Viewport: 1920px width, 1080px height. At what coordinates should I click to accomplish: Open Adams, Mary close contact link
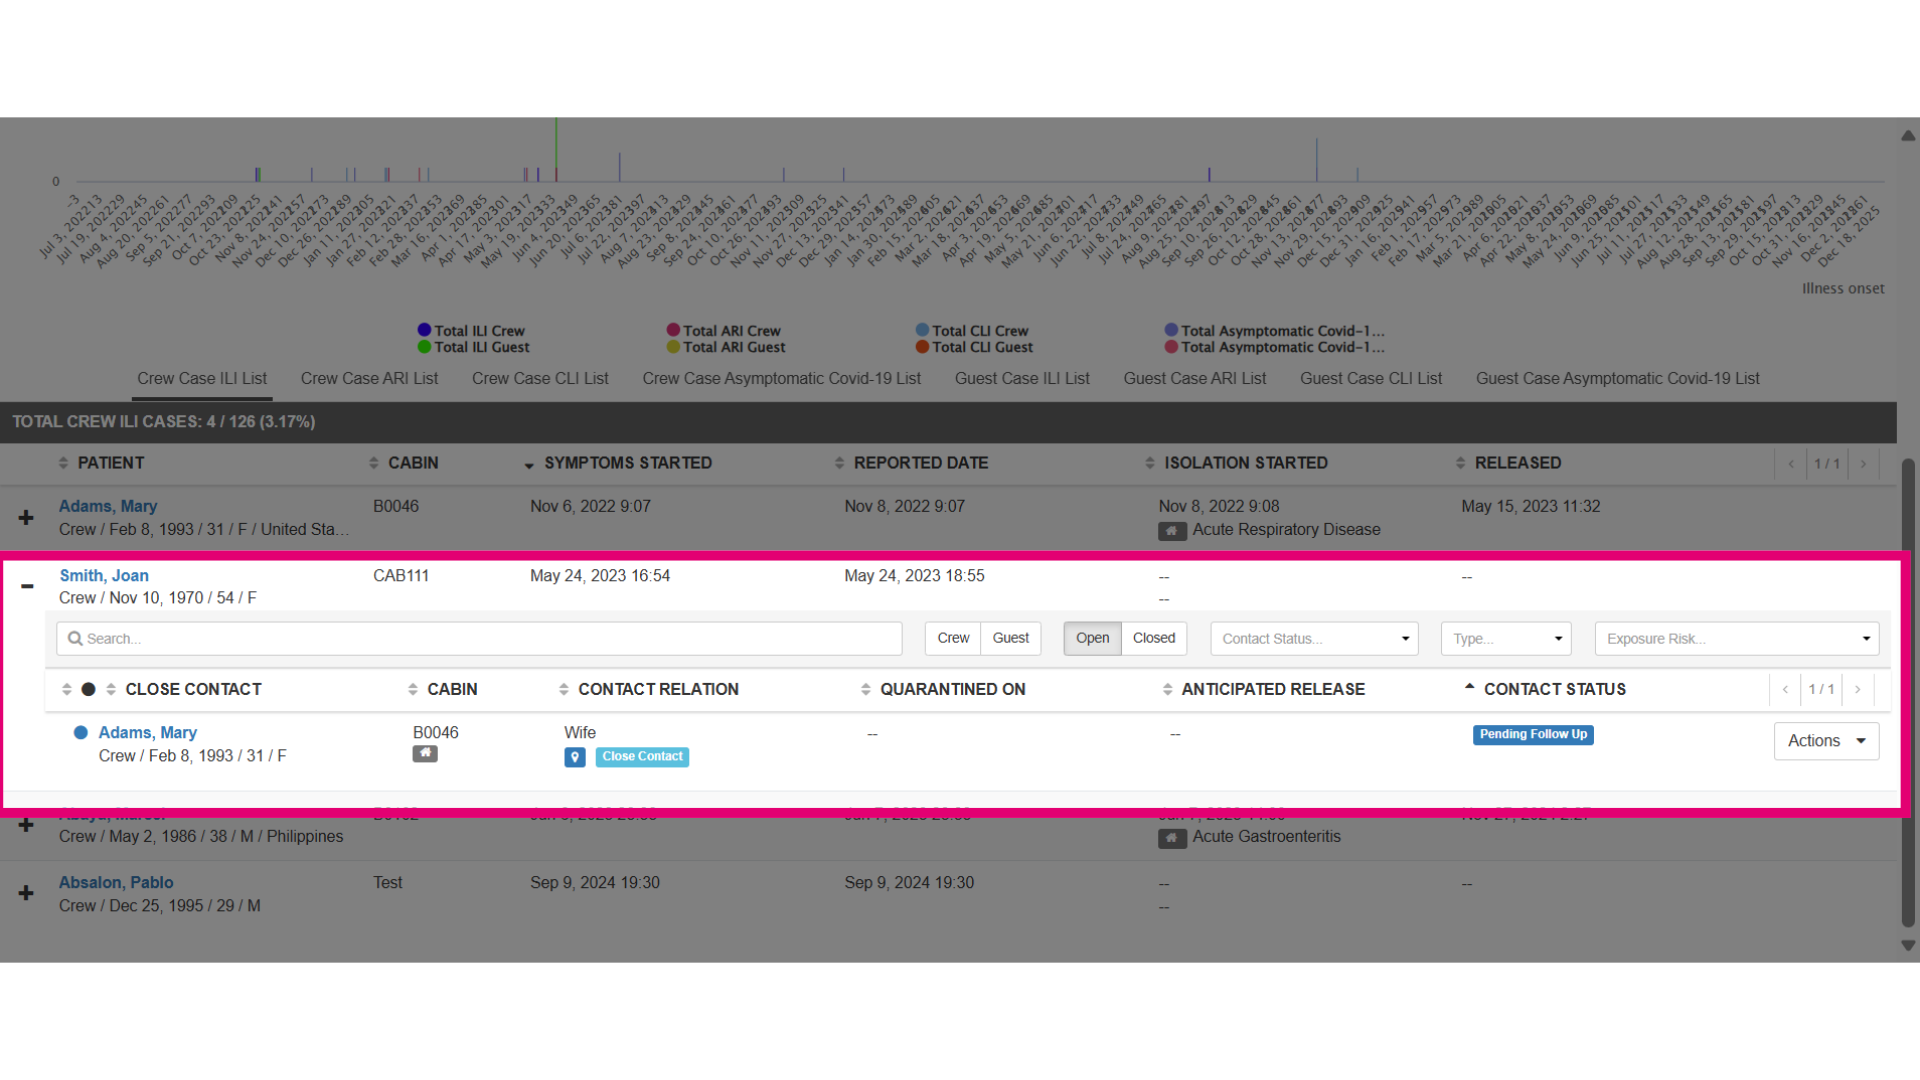pyautogui.click(x=147, y=733)
